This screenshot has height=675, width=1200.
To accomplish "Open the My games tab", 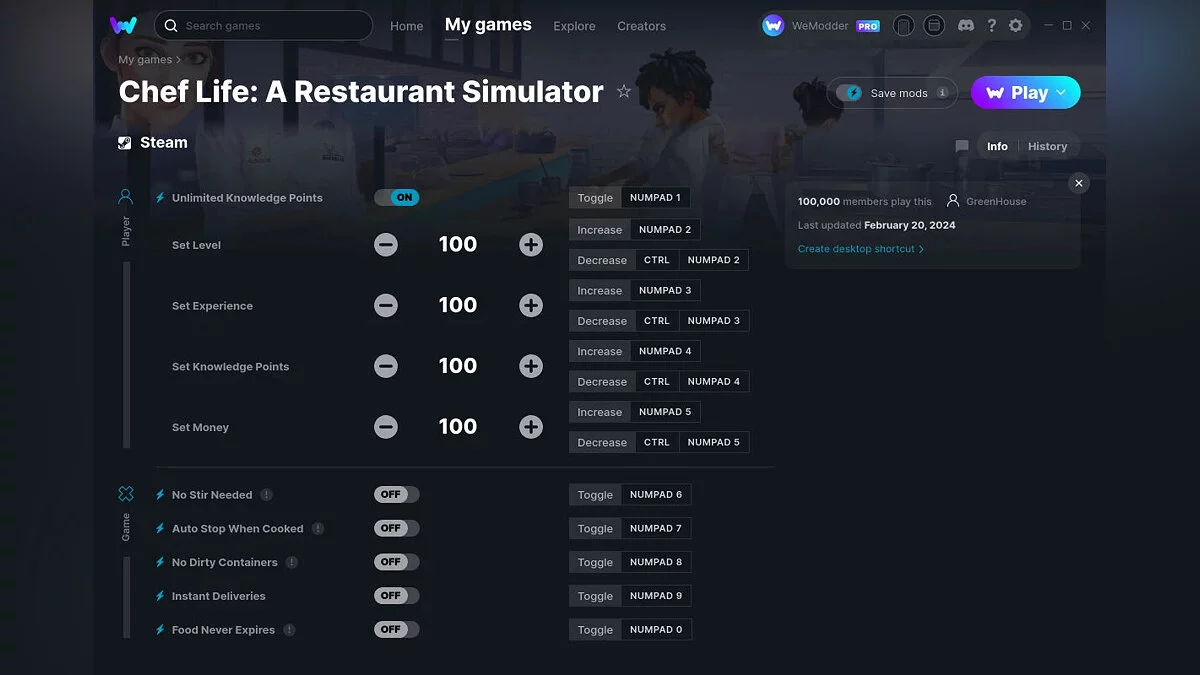I will 488,25.
